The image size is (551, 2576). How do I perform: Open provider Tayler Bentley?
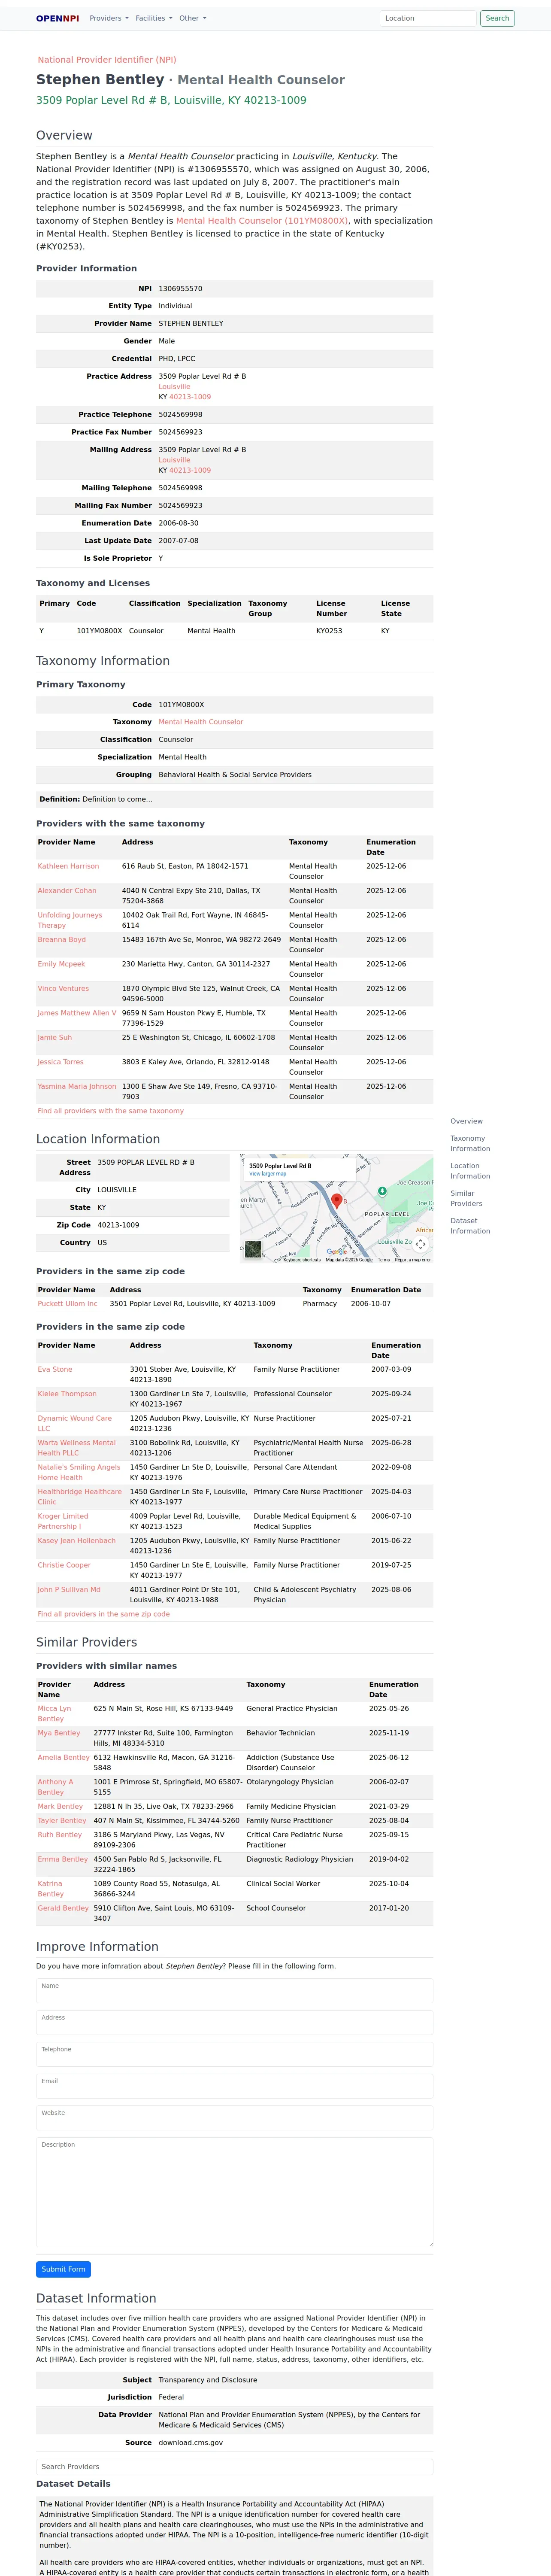point(62,1821)
